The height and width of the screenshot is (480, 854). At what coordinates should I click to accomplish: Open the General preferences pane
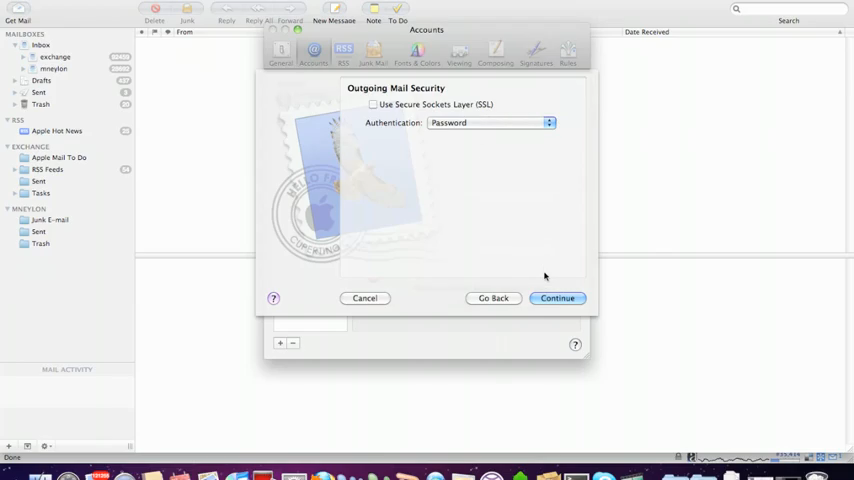click(x=281, y=53)
